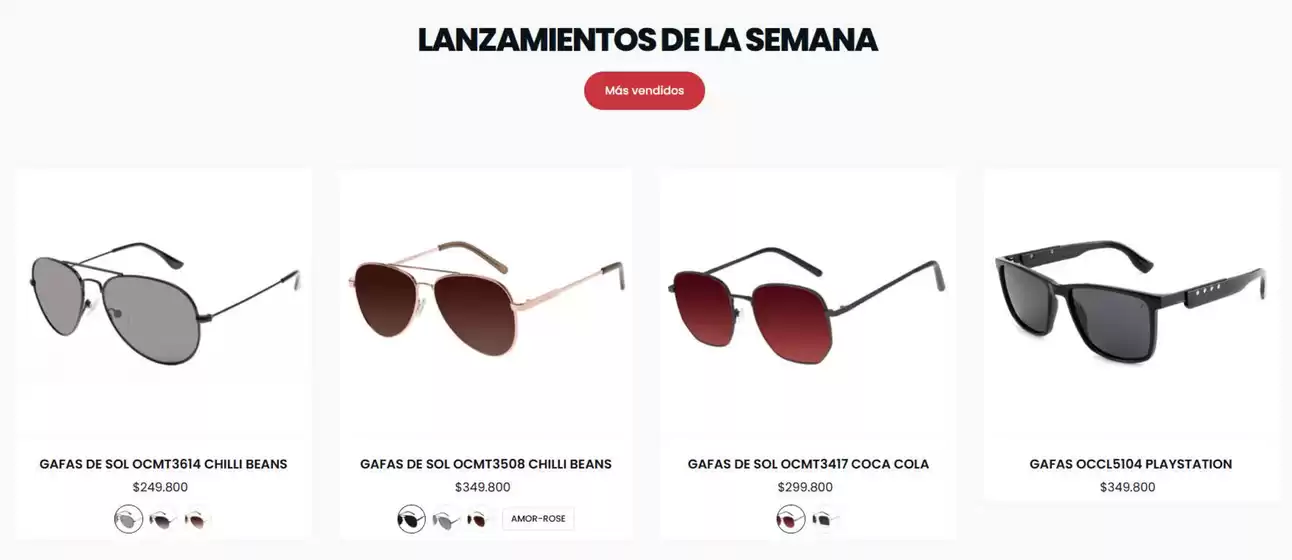Open the GAFAS DE SOL OCMT3614 CHILLI BEANS title

[x=163, y=464]
